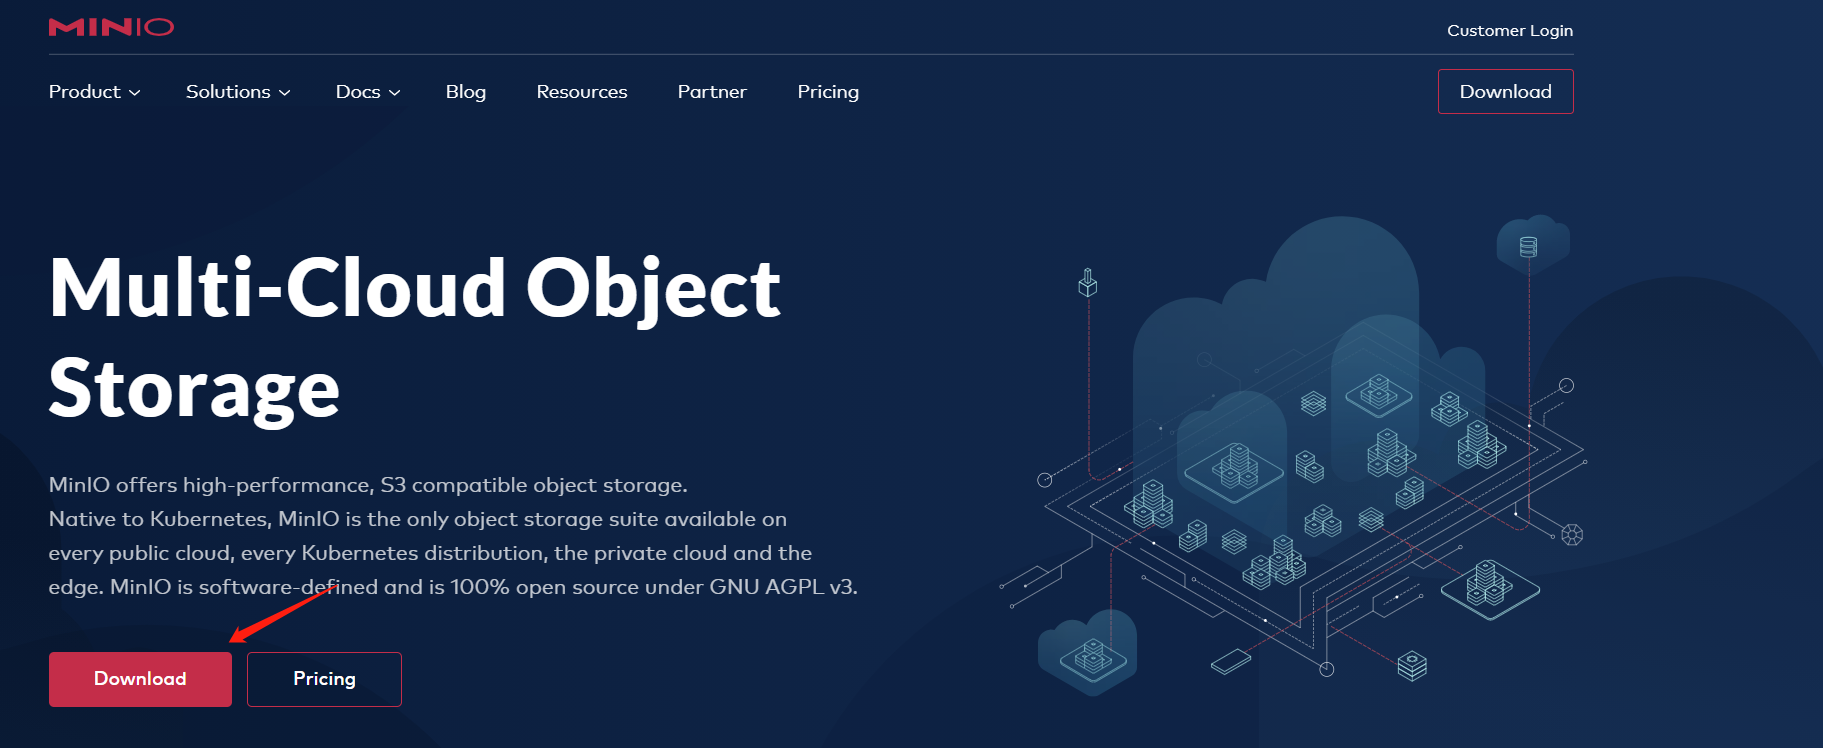Open the Product menu

point(94,92)
